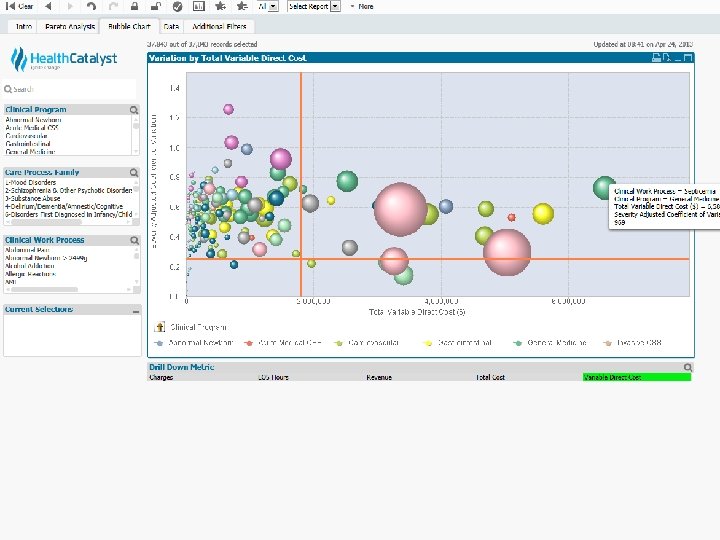The width and height of the screenshot is (720, 540).
Task: Select 1-Mood Disorders in Care Process Family
Action: (x=68, y=182)
